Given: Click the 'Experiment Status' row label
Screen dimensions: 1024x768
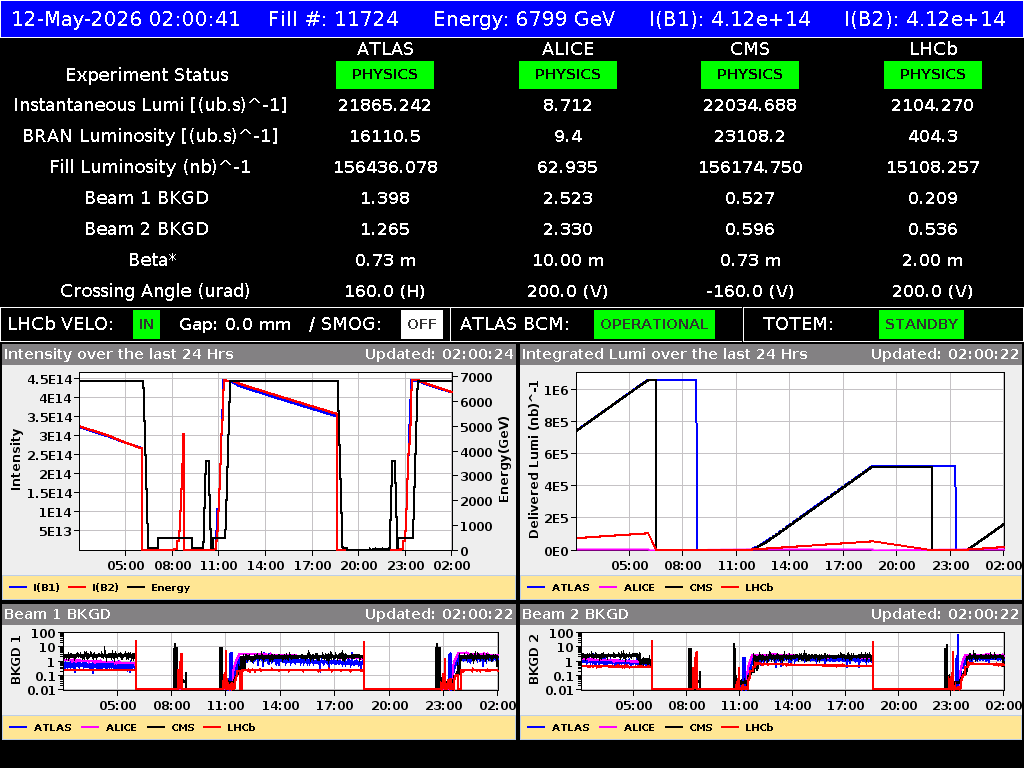Looking at the screenshot, I should click(147, 75).
